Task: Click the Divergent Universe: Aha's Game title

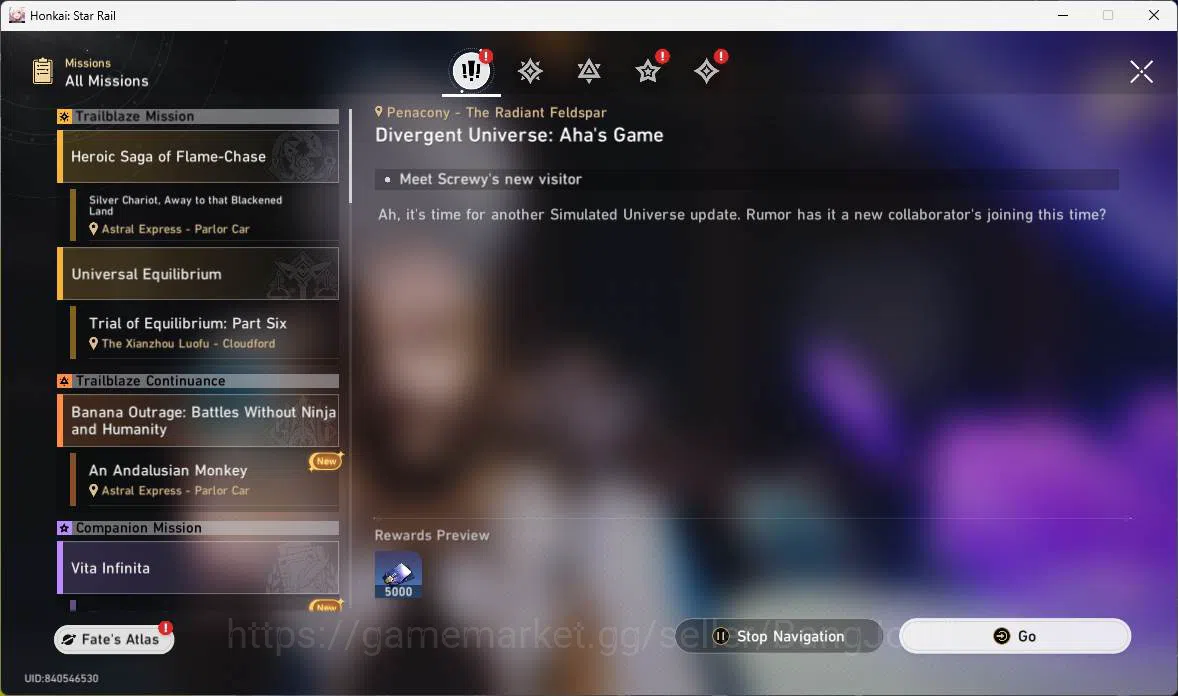Action: coord(519,135)
